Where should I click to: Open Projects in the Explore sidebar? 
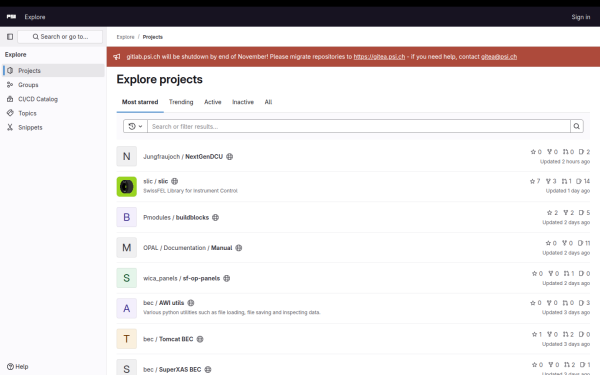[54, 70]
